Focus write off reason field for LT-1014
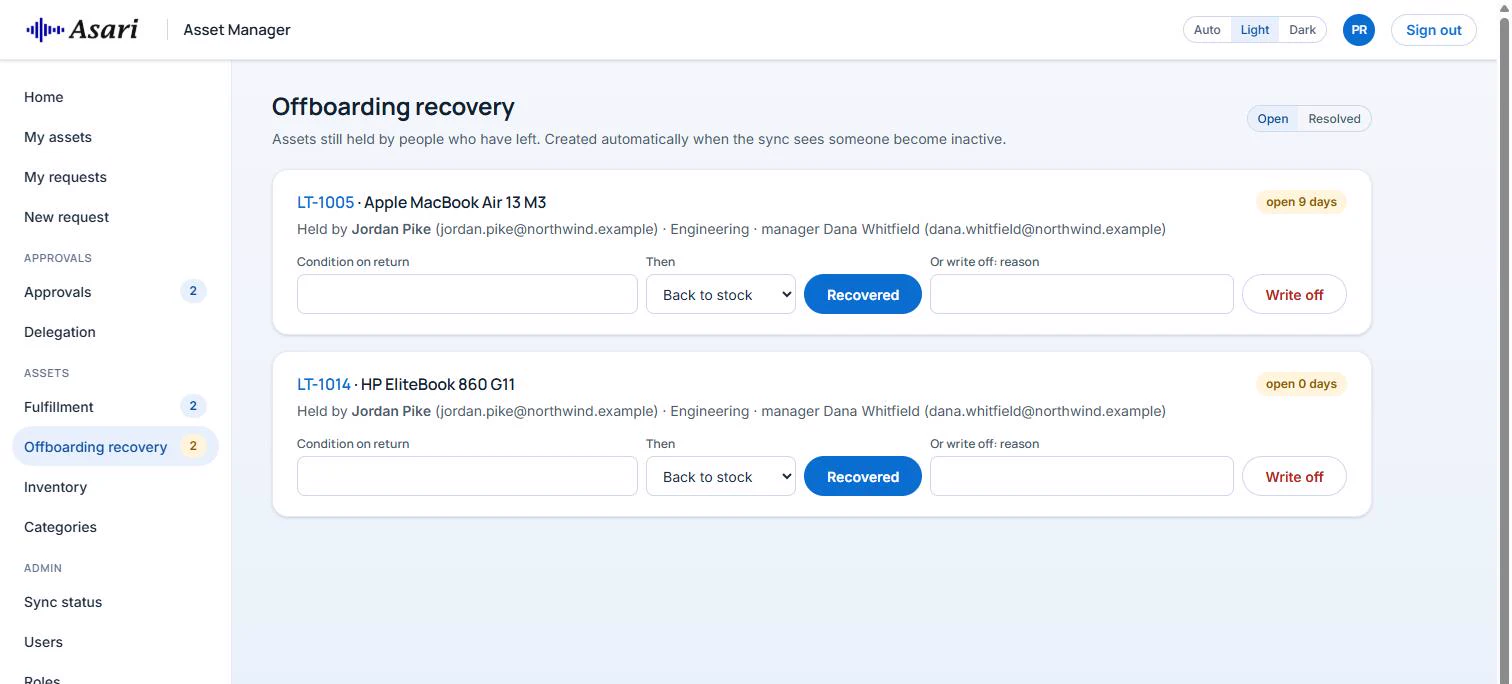Image resolution: width=1512 pixels, height=684 pixels. (1082, 477)
